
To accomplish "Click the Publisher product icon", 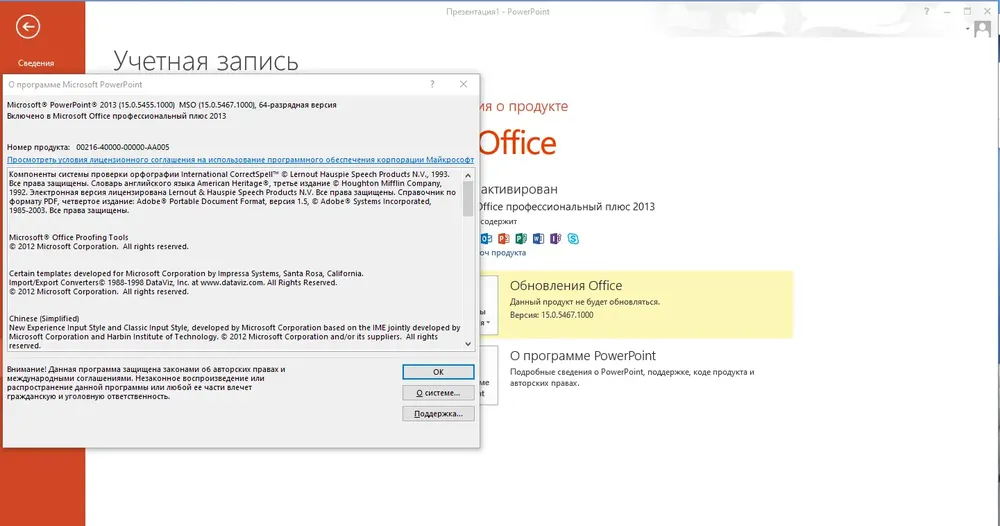I will [x=521, y=238].
